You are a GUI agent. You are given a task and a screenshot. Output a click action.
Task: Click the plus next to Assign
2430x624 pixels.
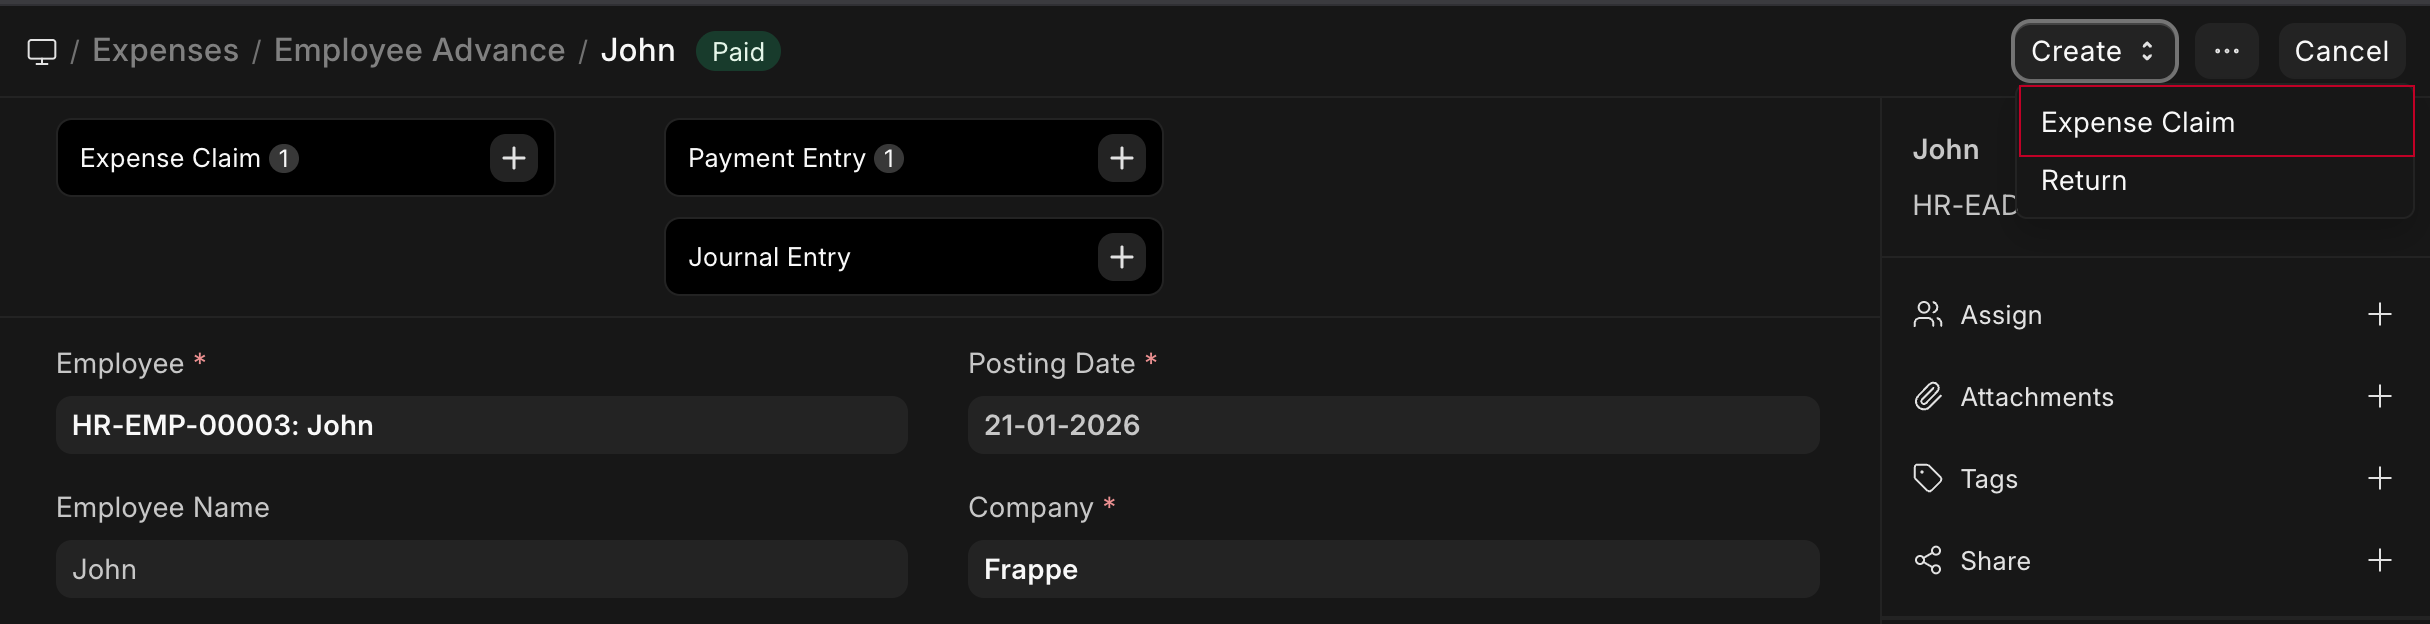2379,315
